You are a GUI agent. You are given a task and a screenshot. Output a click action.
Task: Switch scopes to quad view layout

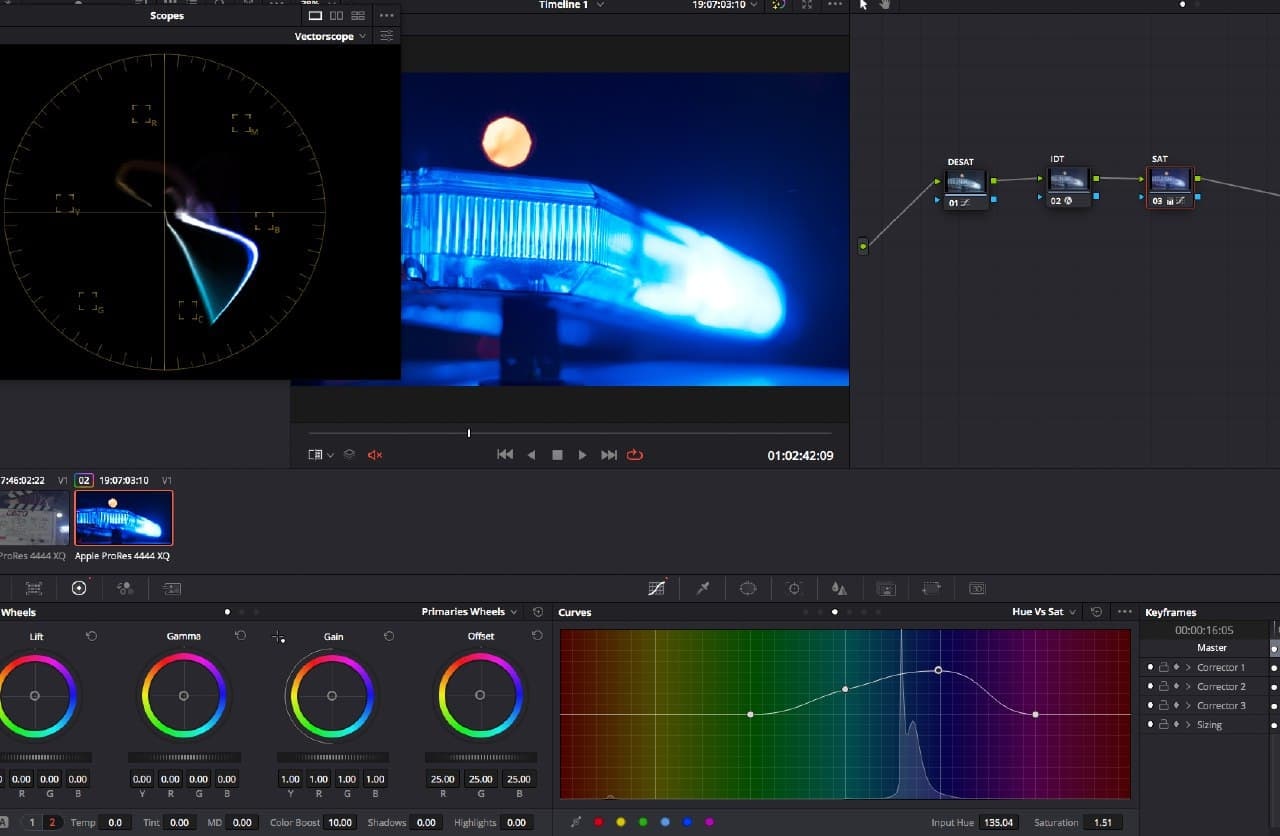(357, 16)
